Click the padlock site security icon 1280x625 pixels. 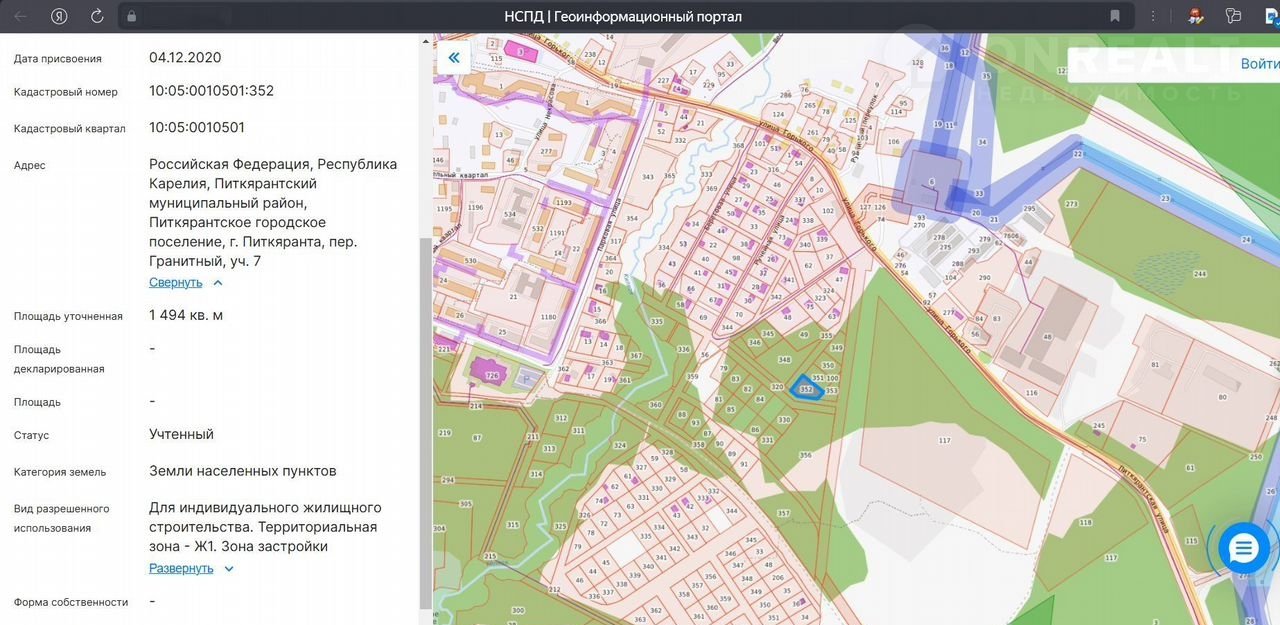pos(130,16)
